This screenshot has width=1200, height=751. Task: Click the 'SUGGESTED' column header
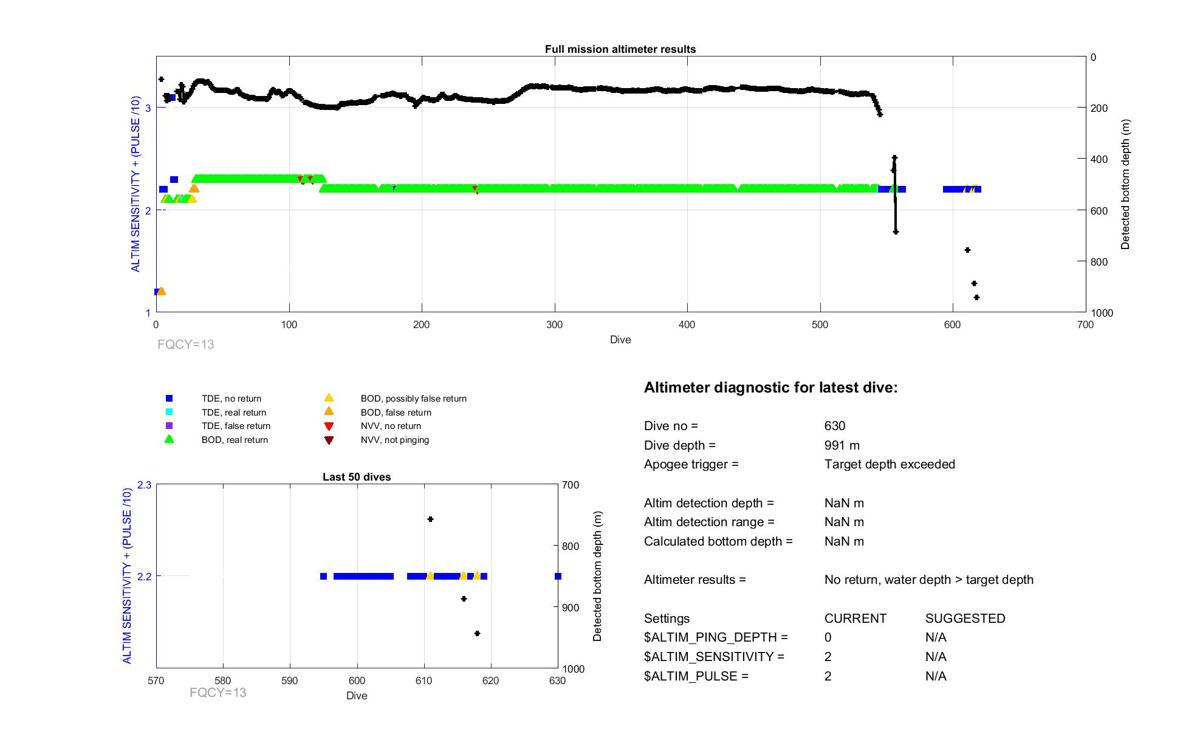coord(965,618)
